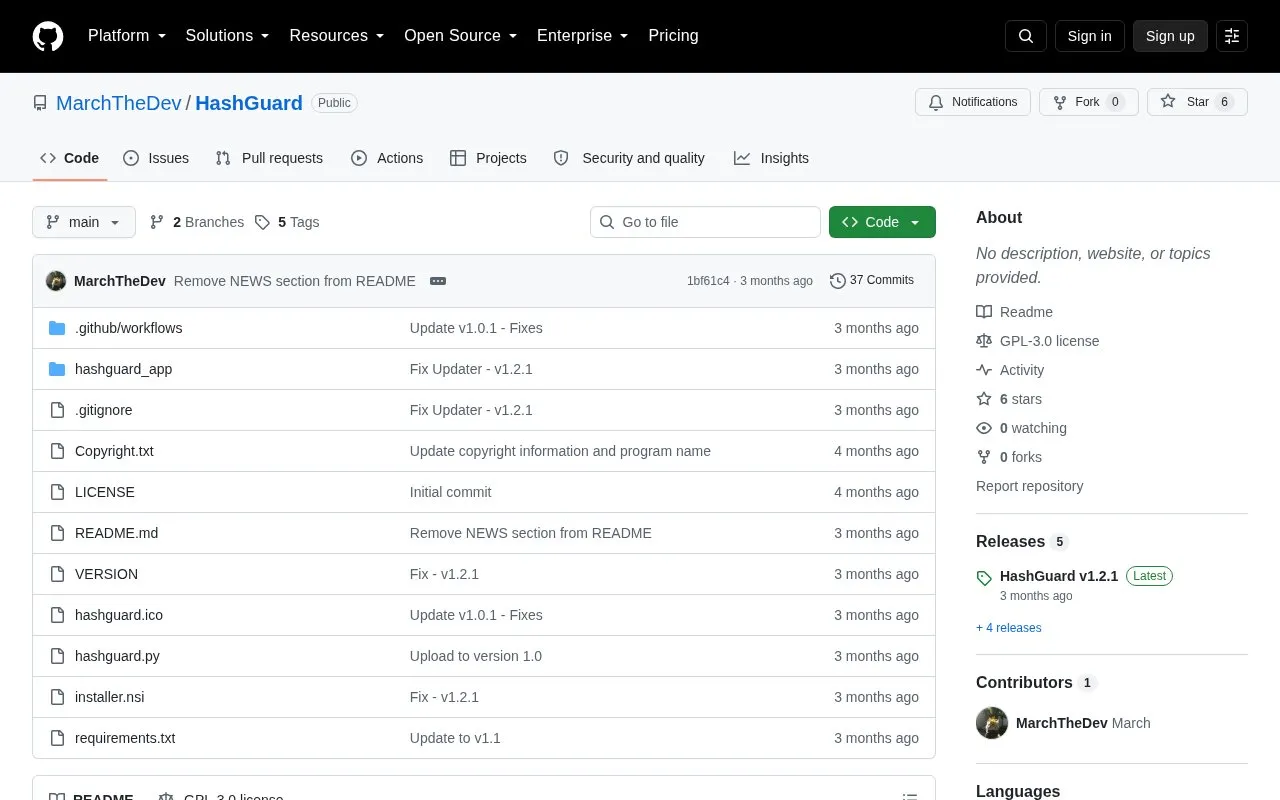Click the Notifications bell button

tap(973, 102)
